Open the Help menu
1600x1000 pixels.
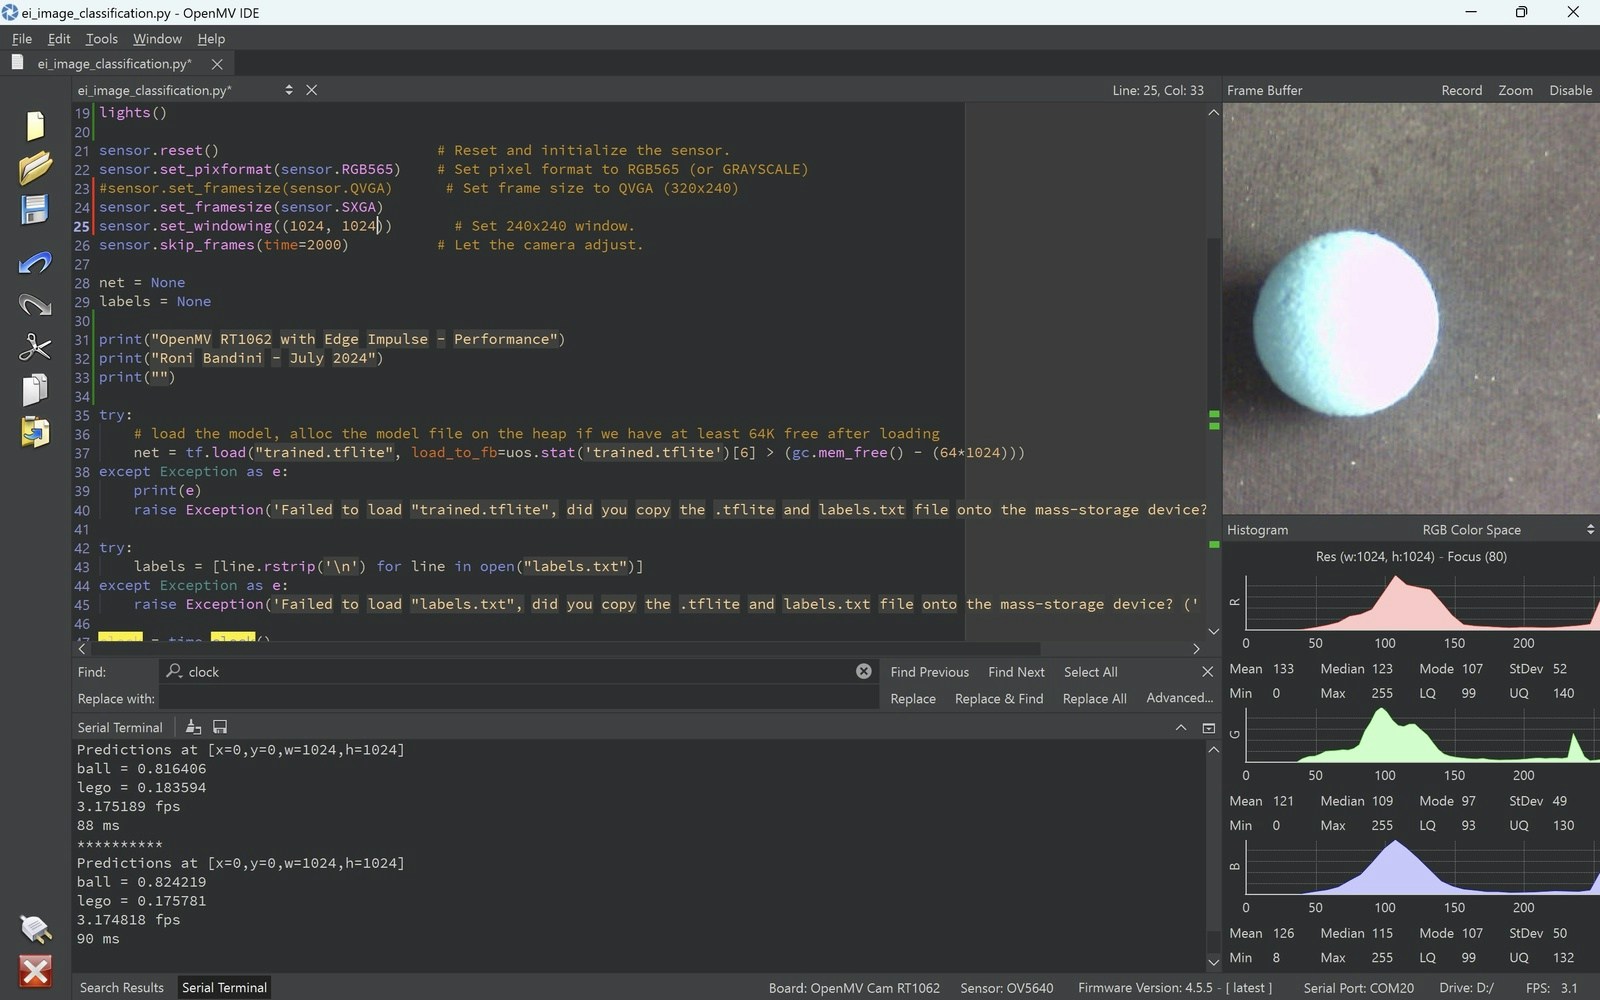pos(211,39)
